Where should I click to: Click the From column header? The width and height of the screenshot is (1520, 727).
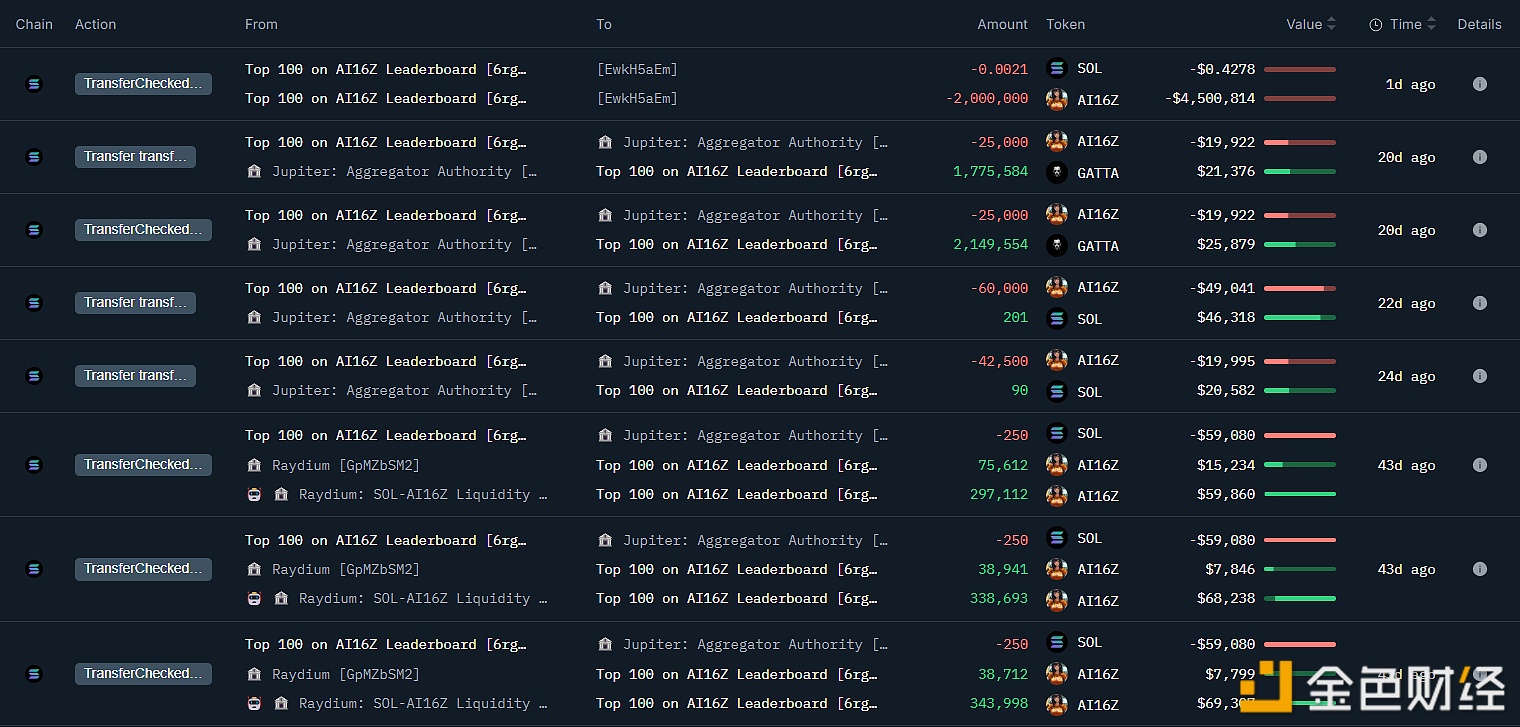tap(261, 24)
